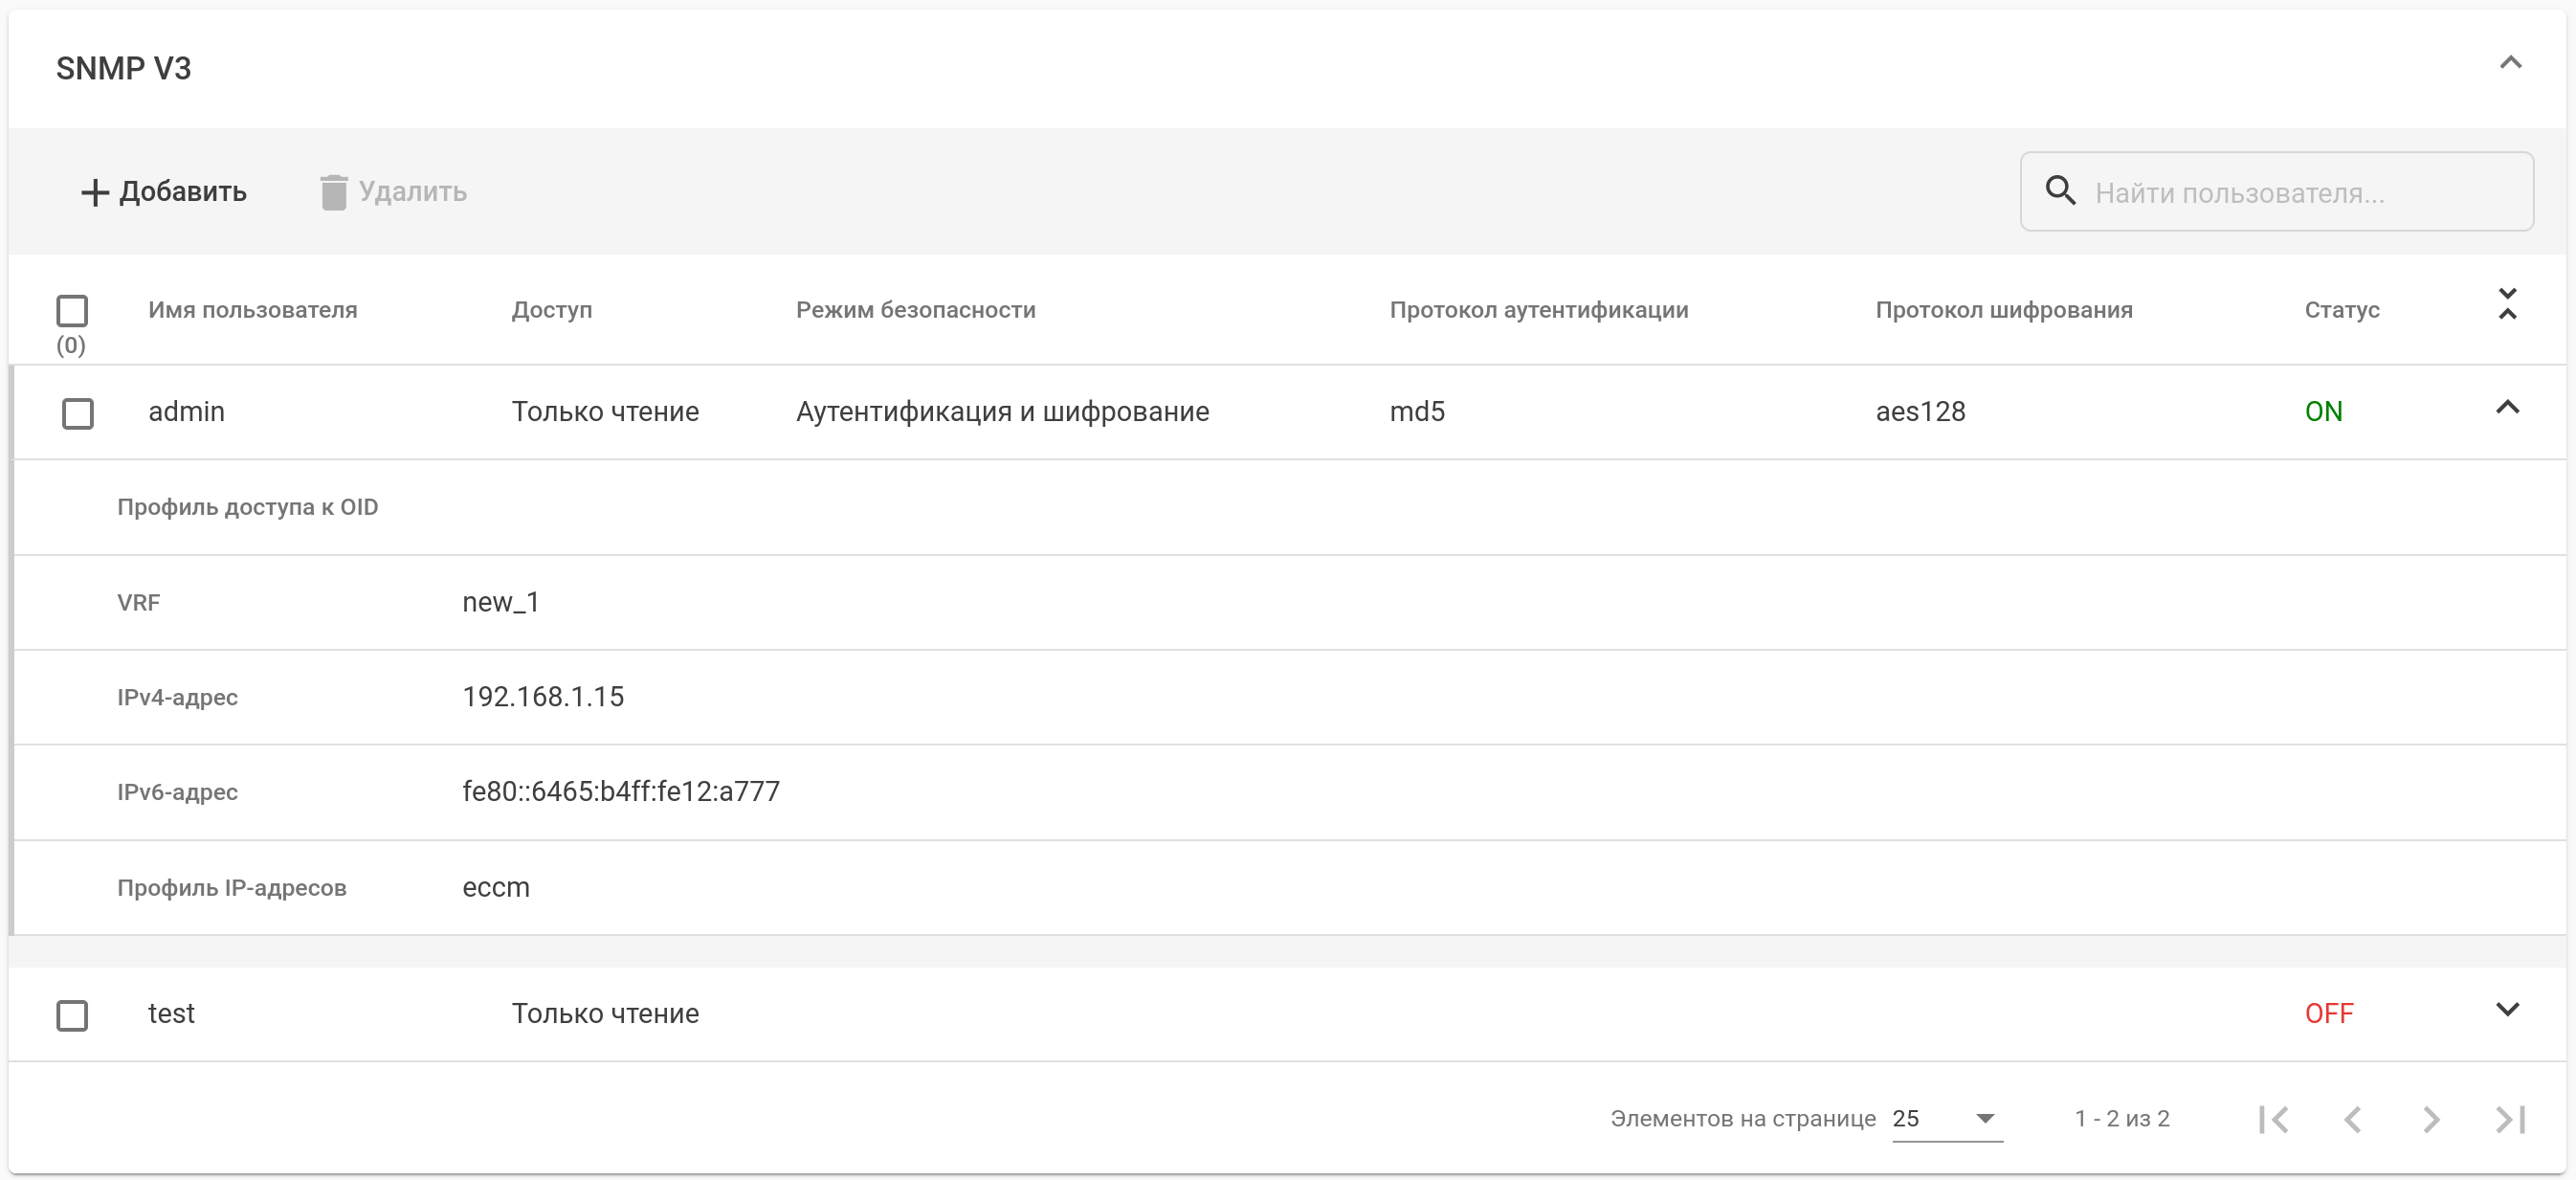Collapse all rows via header double-chevron icon
This screenshot has height=1180, width=2576.
(2507, 304)
